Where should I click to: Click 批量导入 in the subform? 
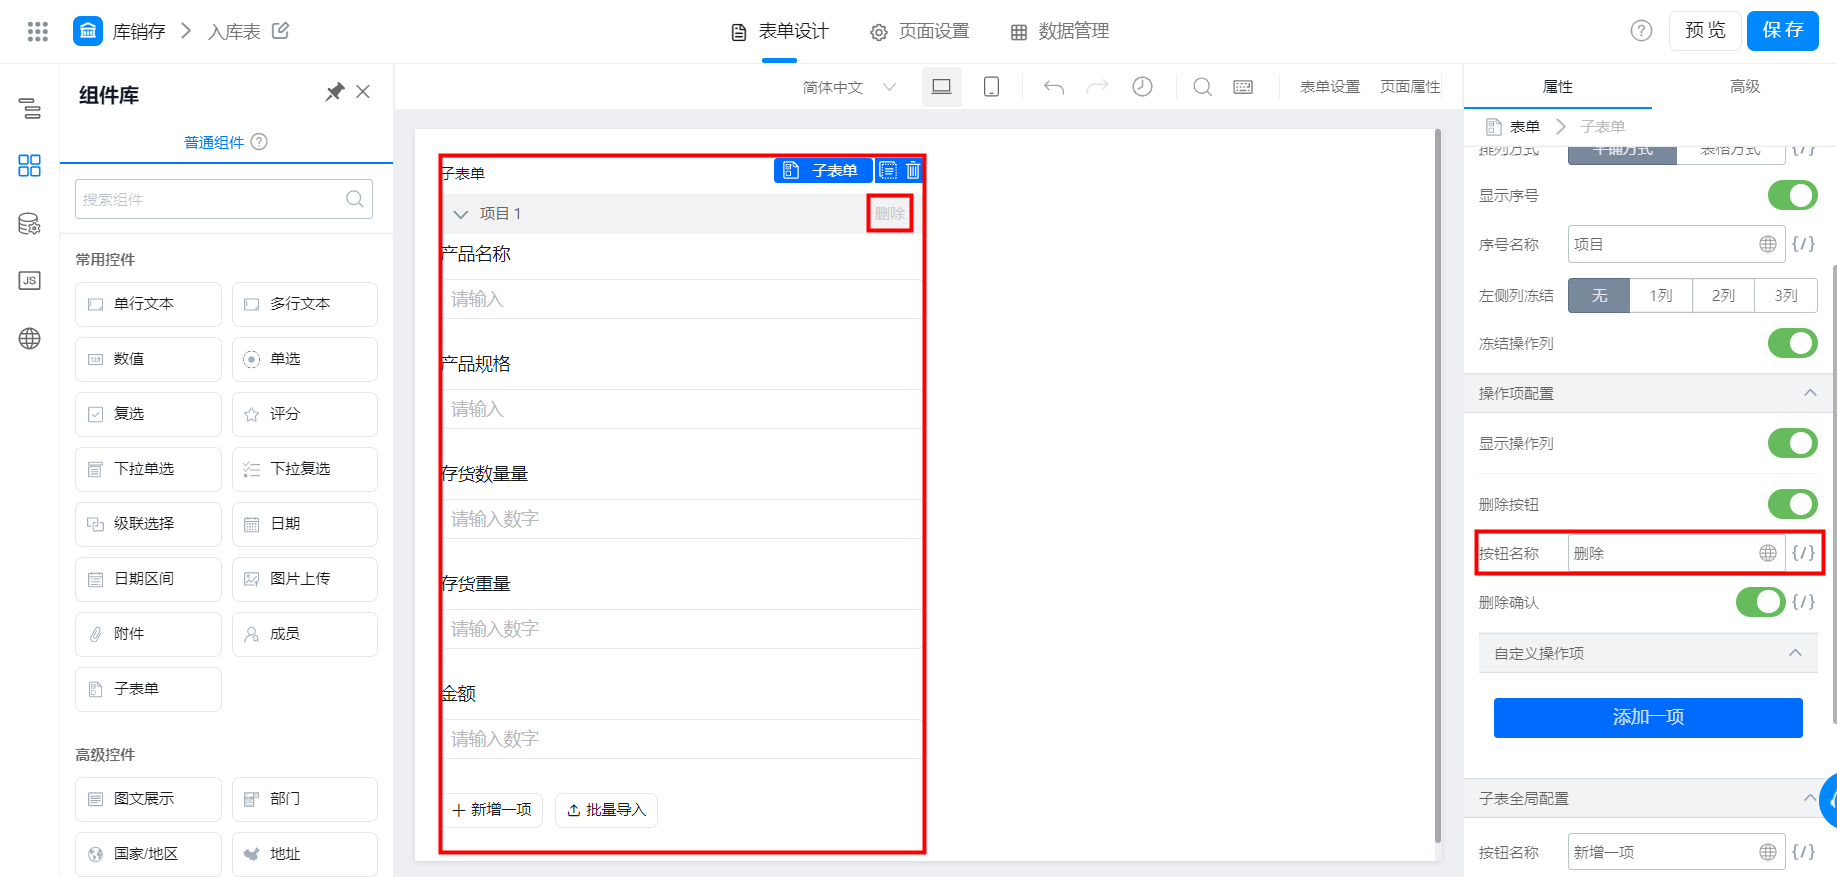tap(606, 810)
